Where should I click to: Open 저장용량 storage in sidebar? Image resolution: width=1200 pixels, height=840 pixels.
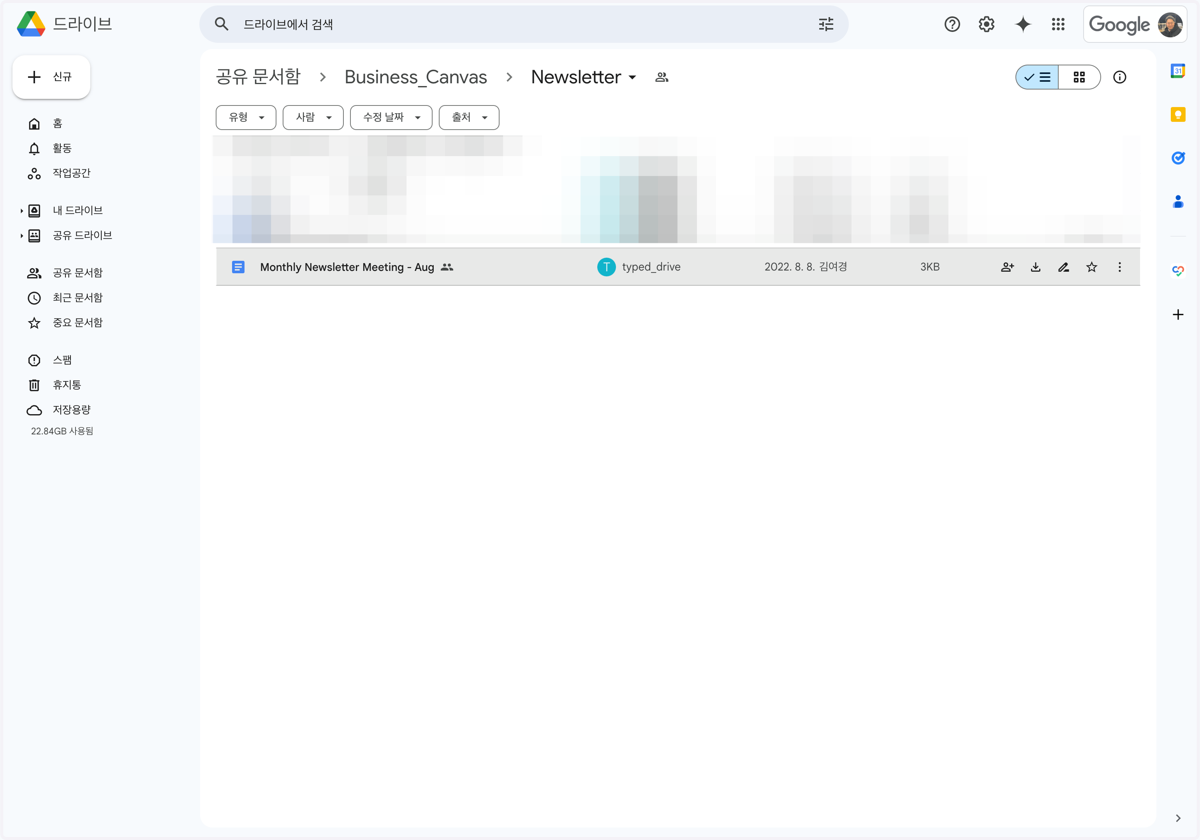point(71,410)
